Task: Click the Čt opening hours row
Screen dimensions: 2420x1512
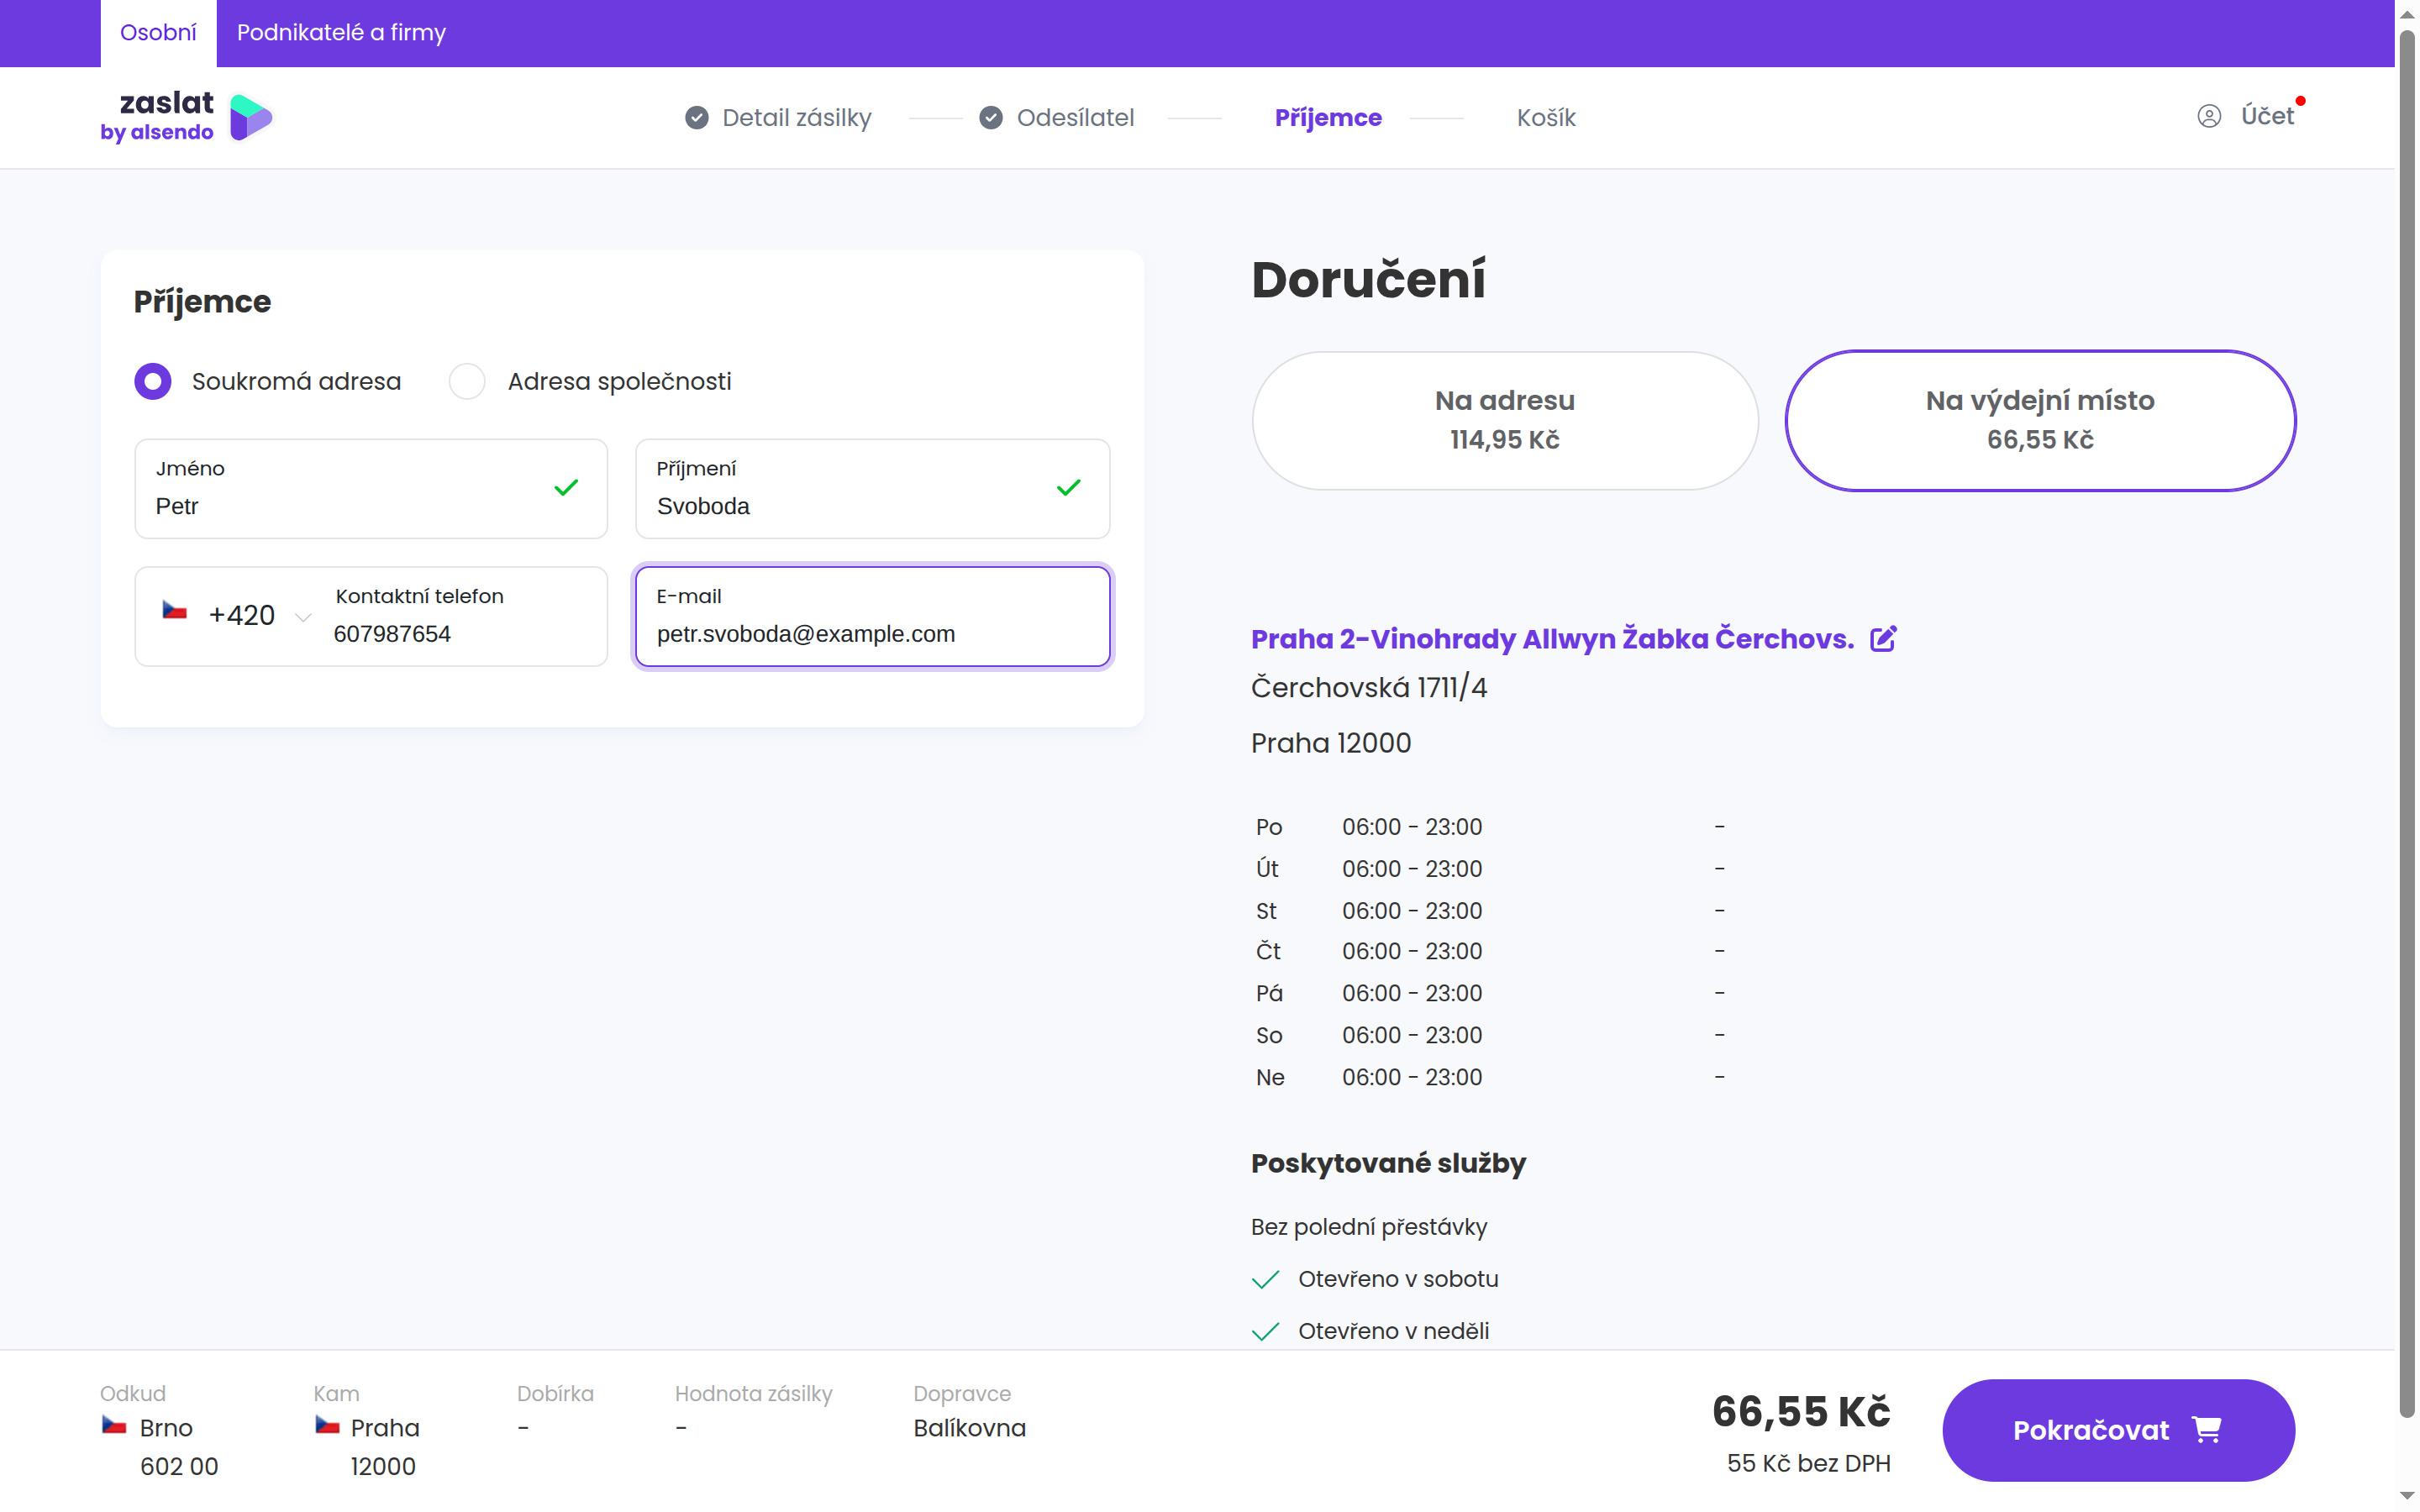Action: pyautogui.click(x=1490, y=951)
